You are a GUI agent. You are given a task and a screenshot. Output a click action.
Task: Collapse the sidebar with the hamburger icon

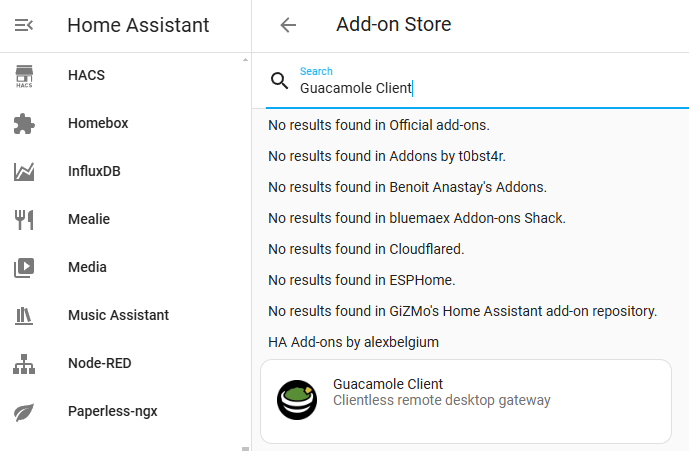24,25
